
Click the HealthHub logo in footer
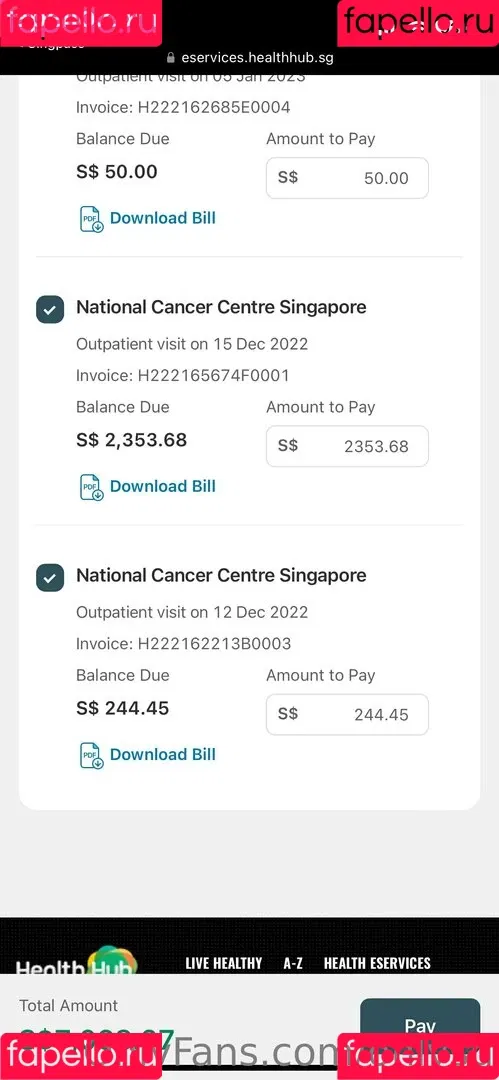pyautogui.click(x=77, y=962)
